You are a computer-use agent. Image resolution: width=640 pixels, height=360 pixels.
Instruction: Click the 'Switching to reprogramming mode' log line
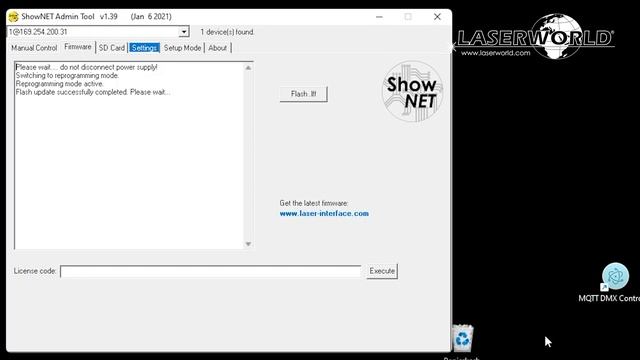coord(67,76)
